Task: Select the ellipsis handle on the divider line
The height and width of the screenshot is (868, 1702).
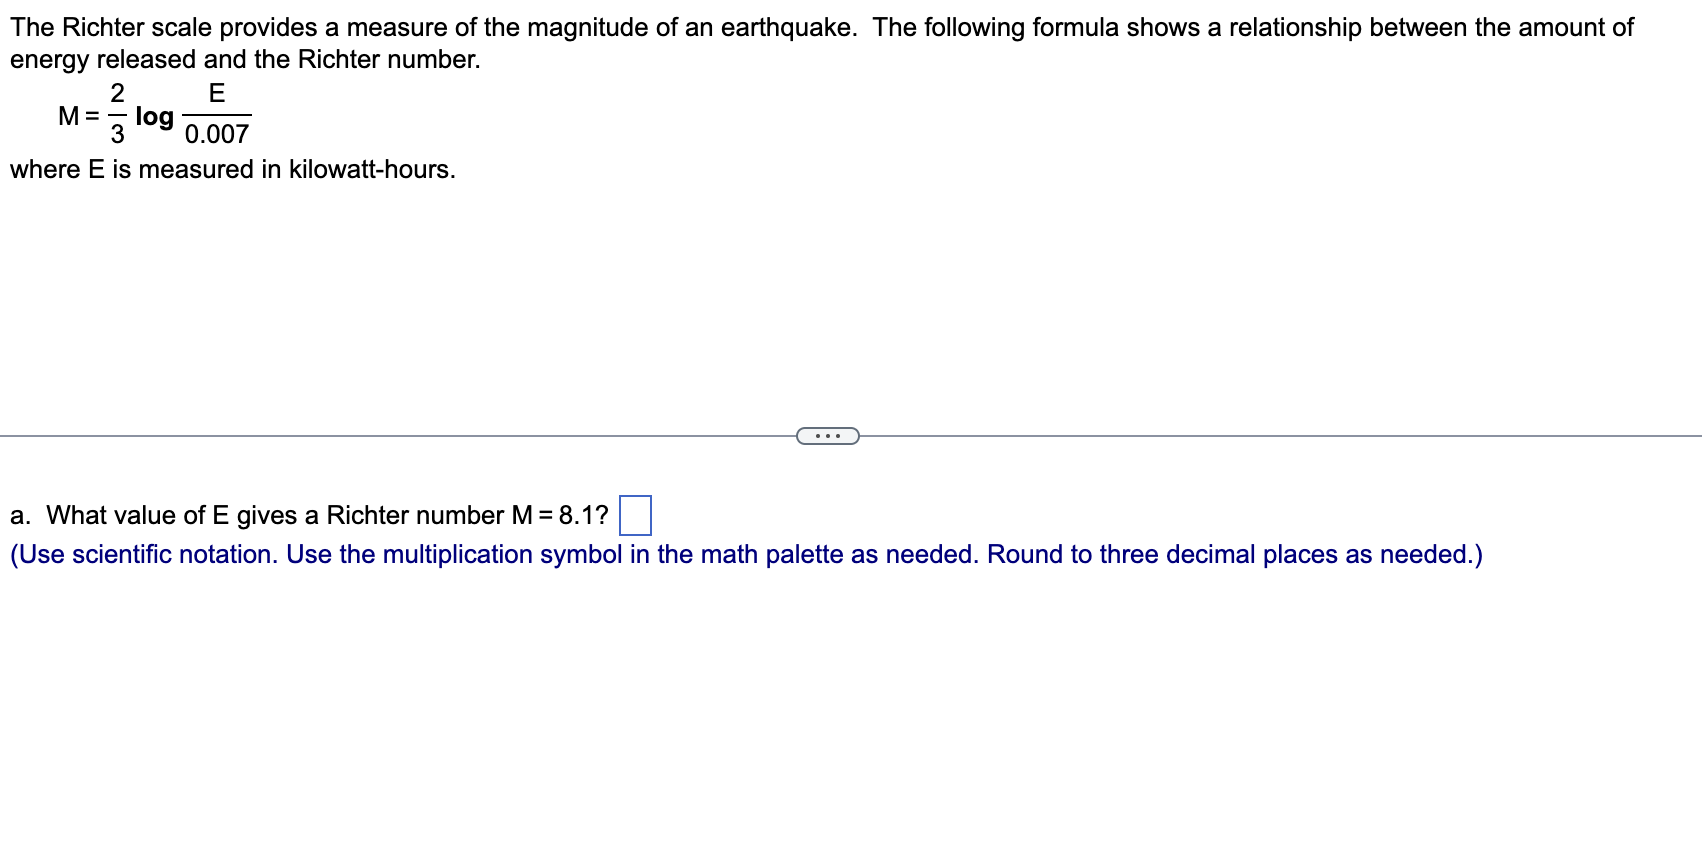Action: point(828,435)
